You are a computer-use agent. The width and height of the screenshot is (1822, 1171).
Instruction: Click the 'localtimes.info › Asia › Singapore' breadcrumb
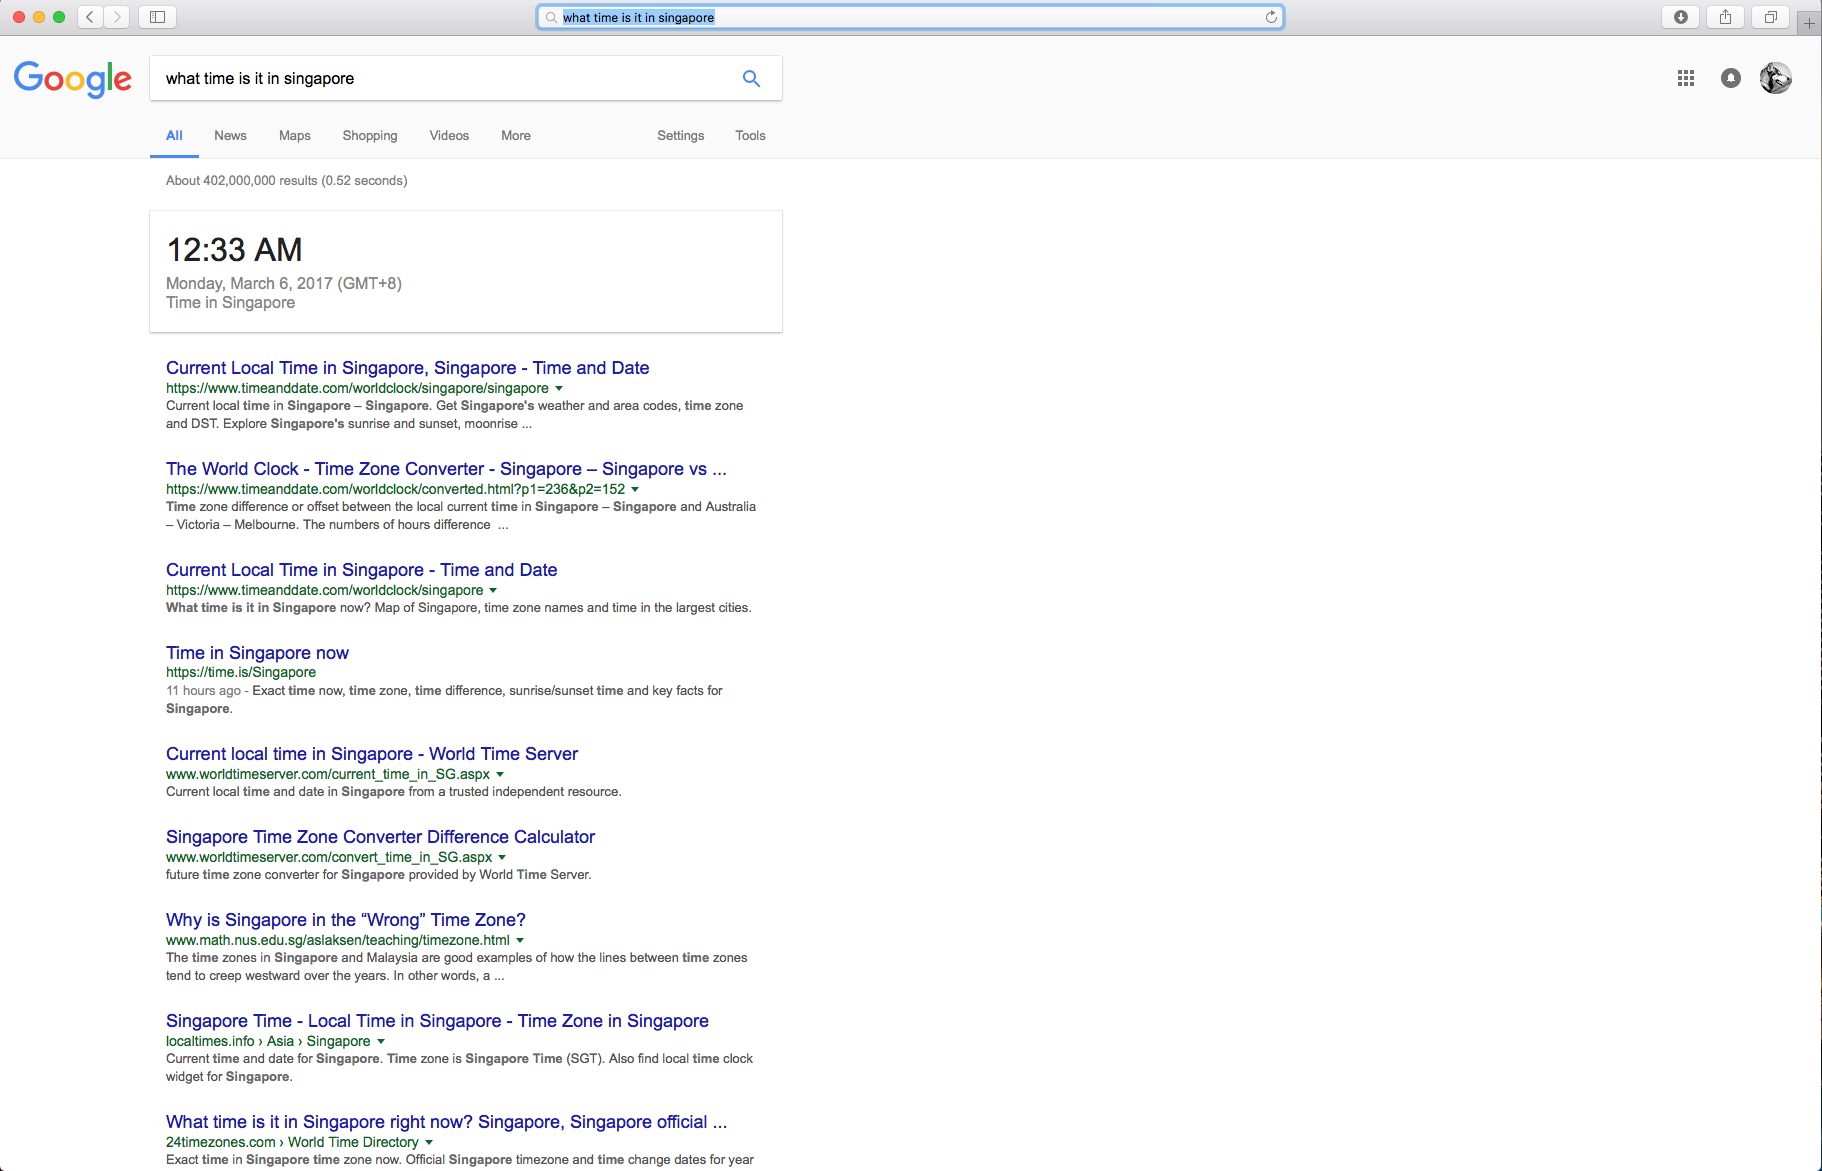268,1041
